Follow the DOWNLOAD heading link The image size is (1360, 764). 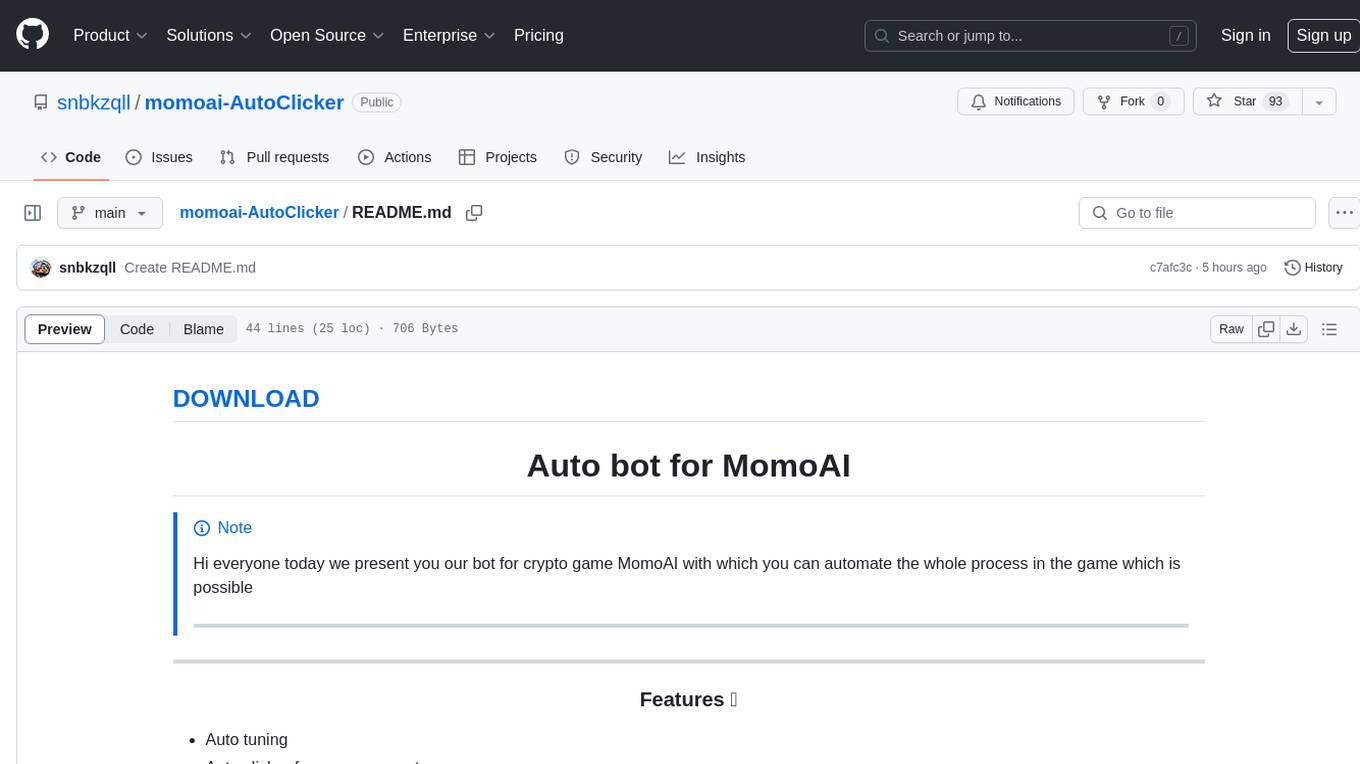click(246, 398)
